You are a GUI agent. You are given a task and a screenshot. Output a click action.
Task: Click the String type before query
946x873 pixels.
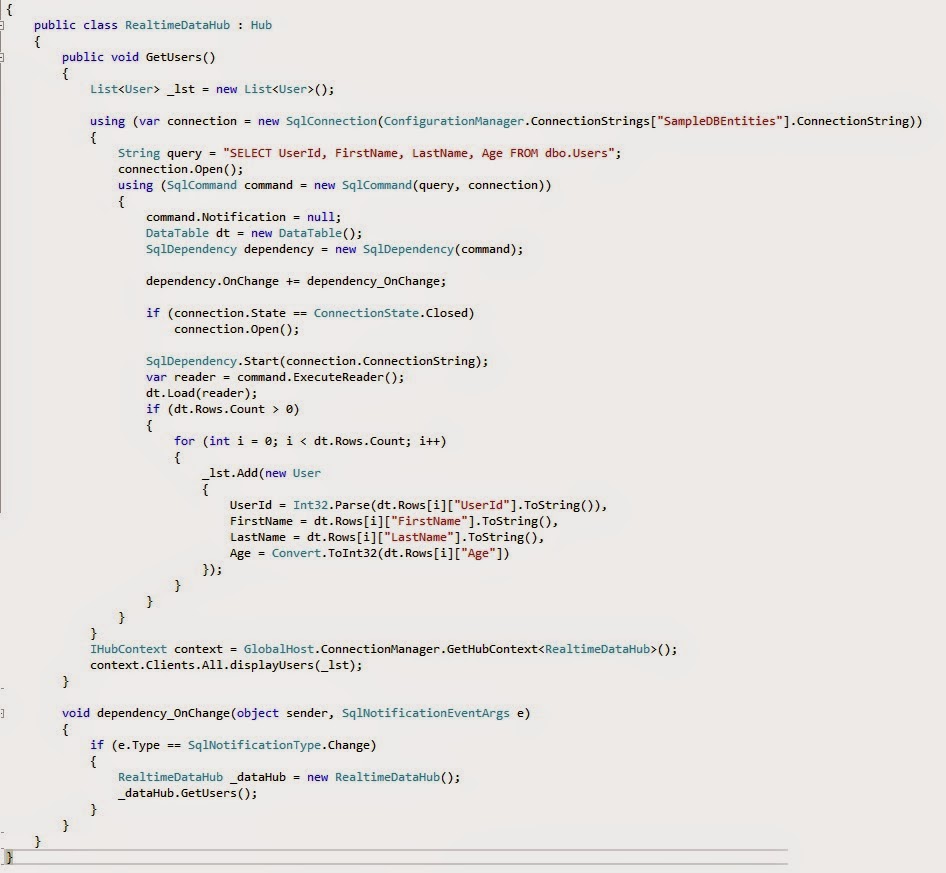point(139,153)
